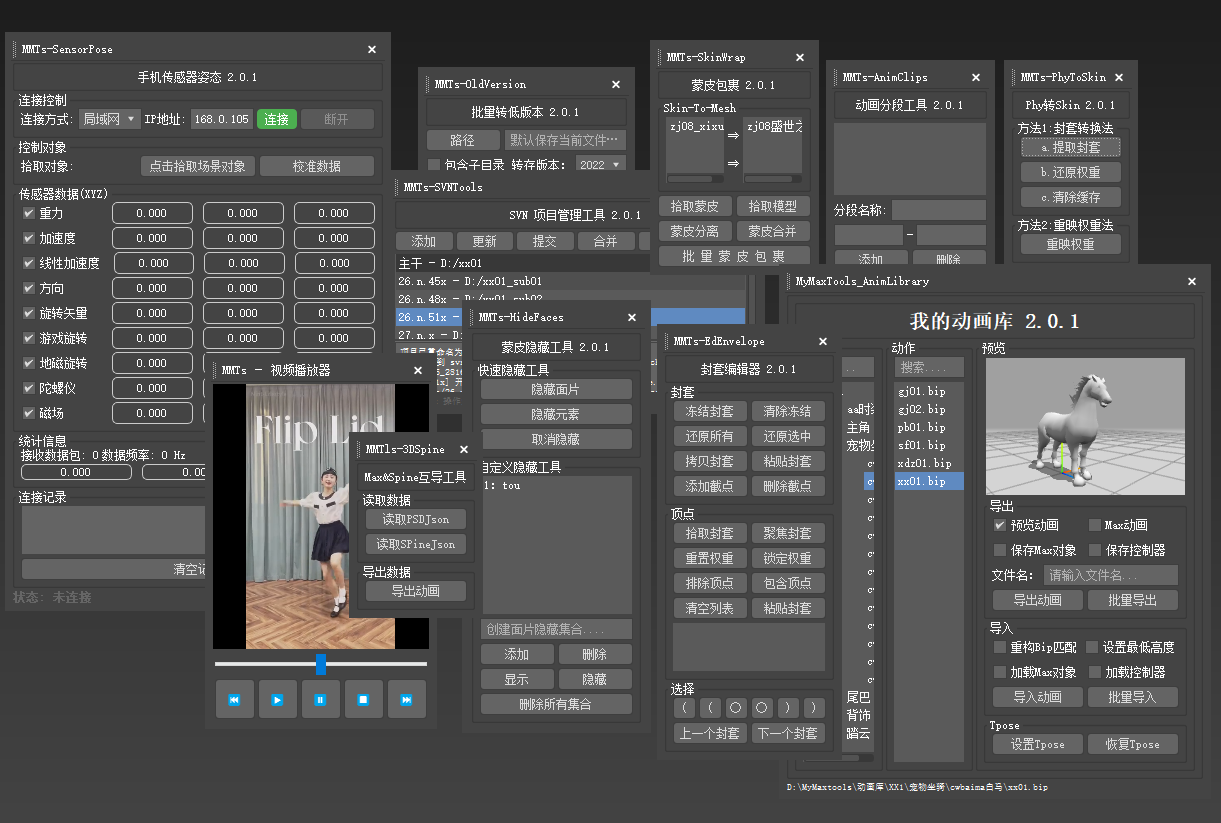Toggle the 重力 sensor checkbox

pos(29,213)
